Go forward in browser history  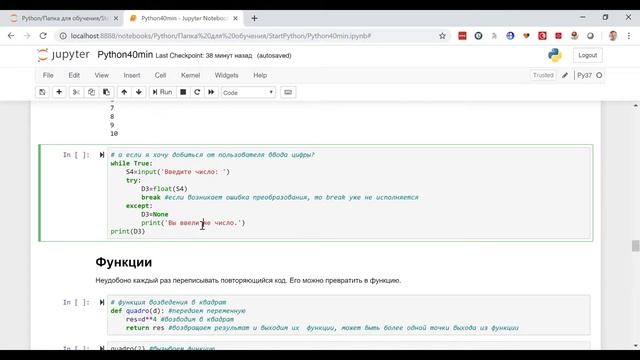(x=27, y=36)
